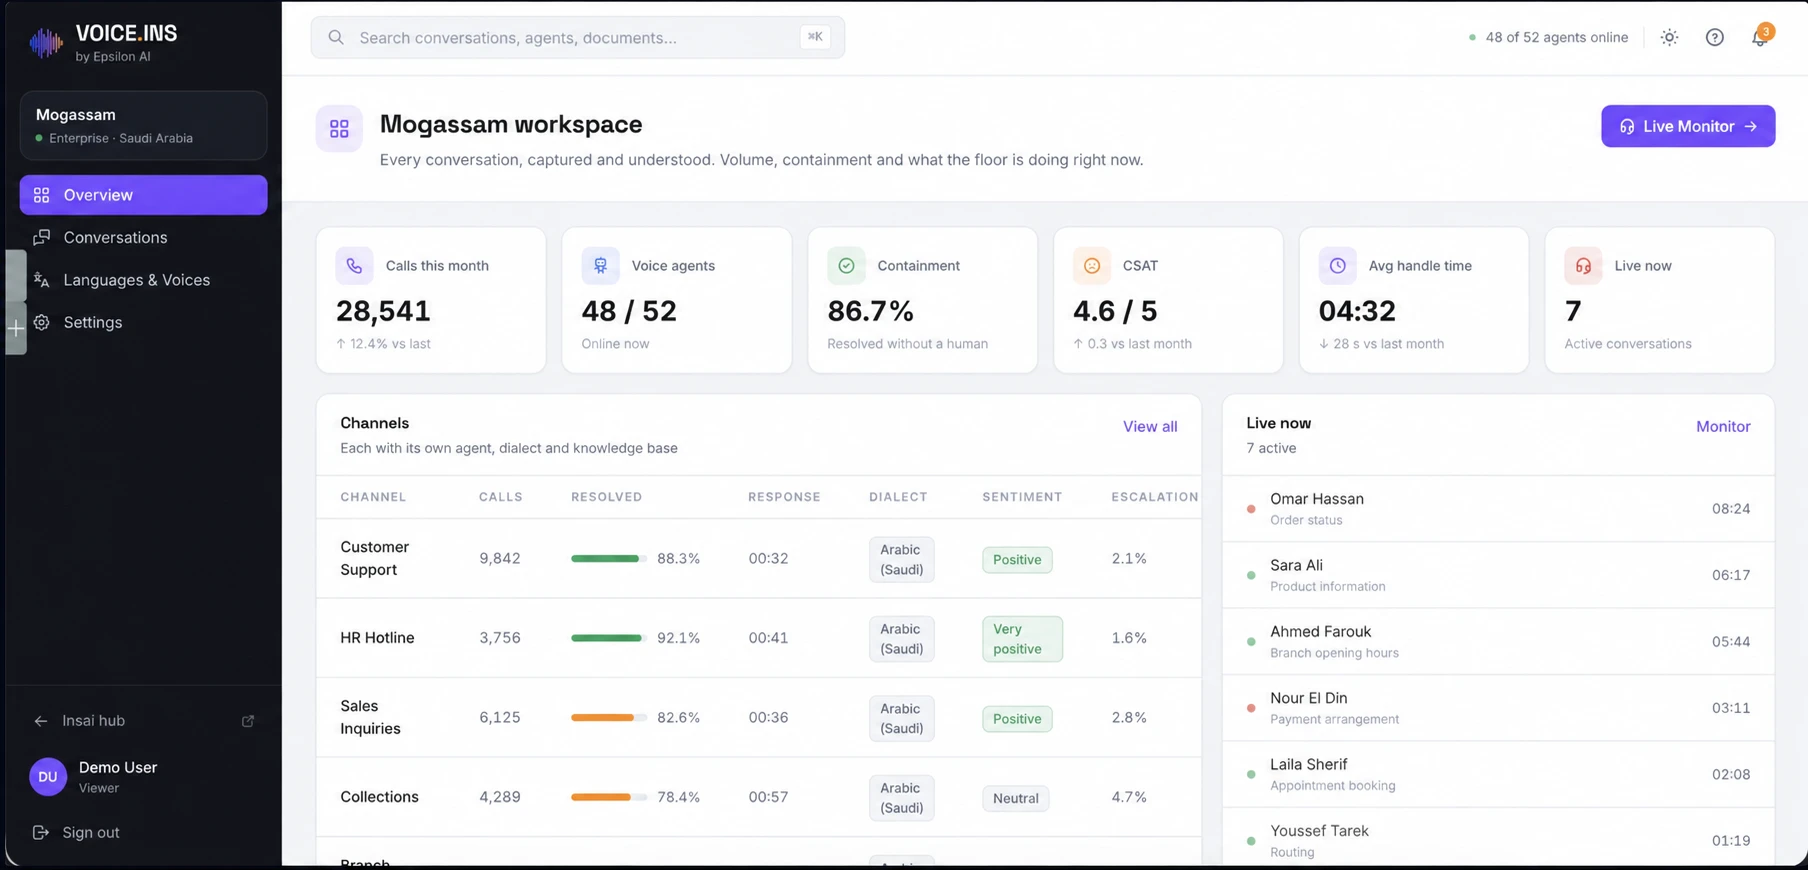Click View all in Channels panel

[1150, 426]
